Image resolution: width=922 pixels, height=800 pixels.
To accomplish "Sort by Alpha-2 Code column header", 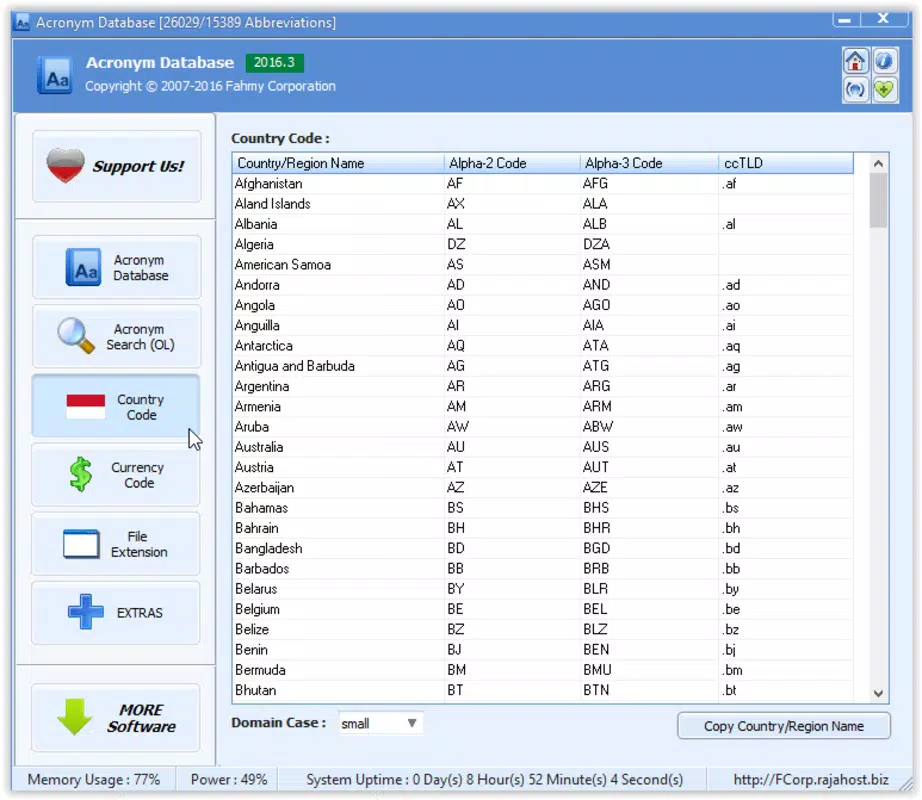I will coord(512,163).
